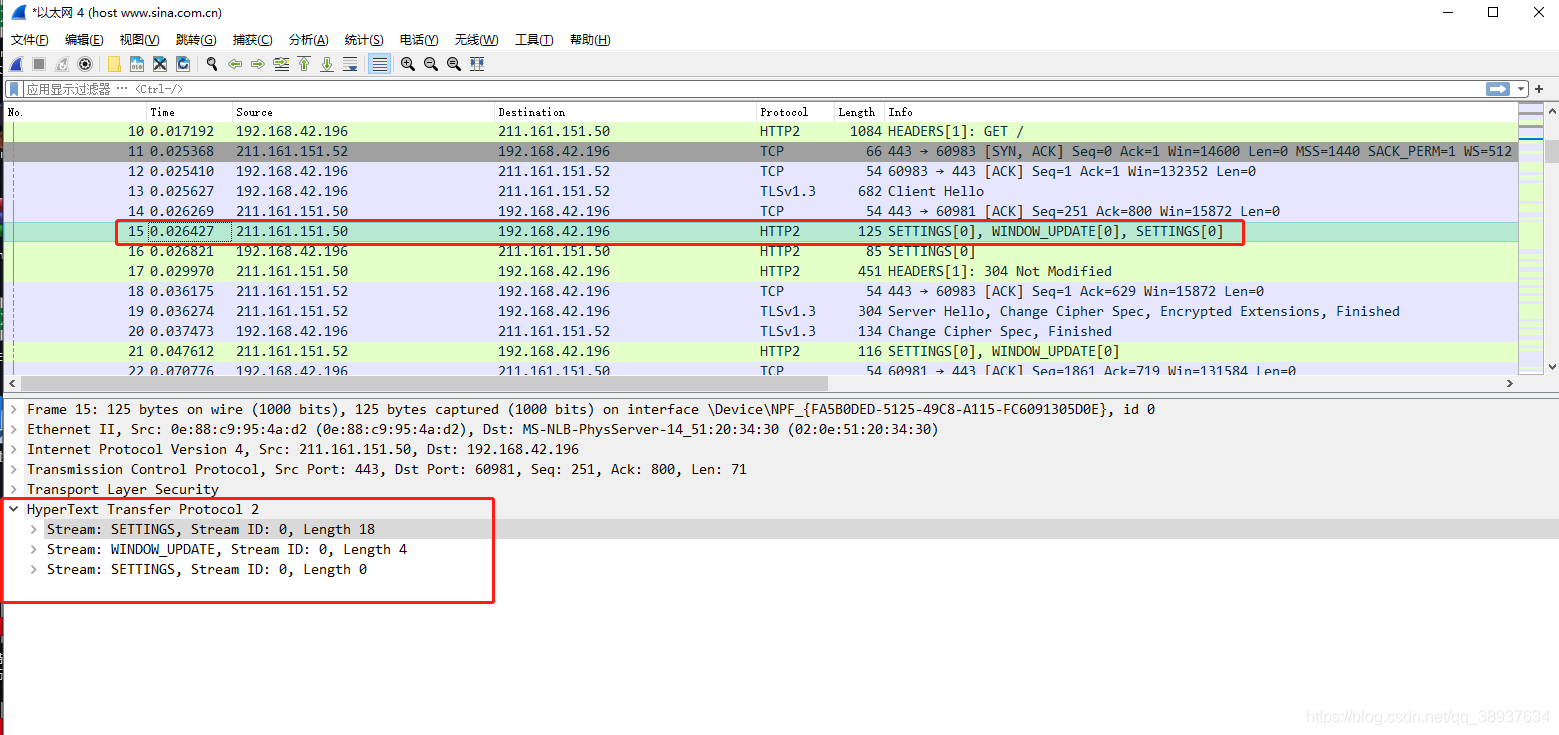
Task: Open the capture options gear icon
Action: click(85, 64)
